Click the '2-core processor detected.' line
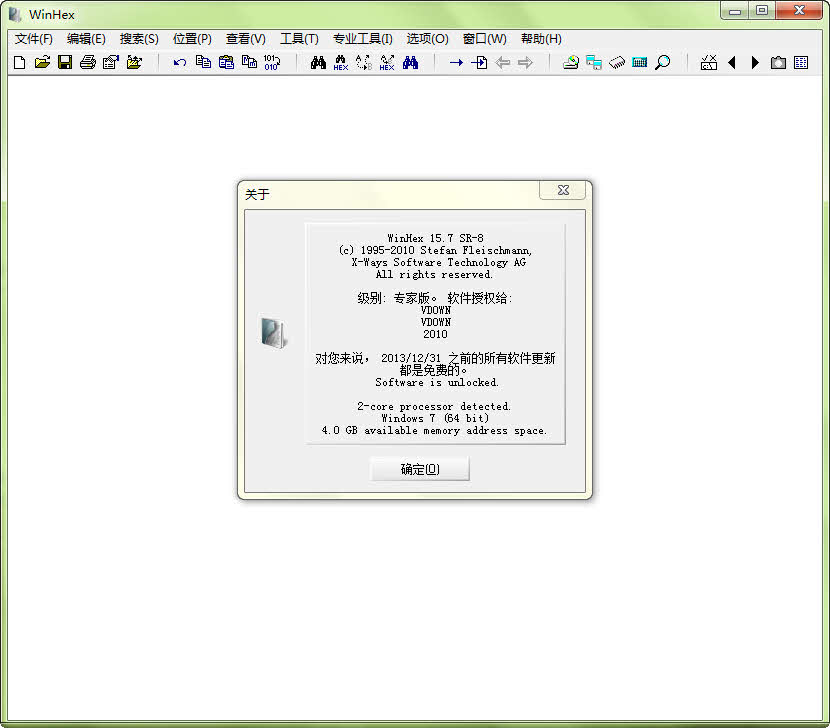 434,407
